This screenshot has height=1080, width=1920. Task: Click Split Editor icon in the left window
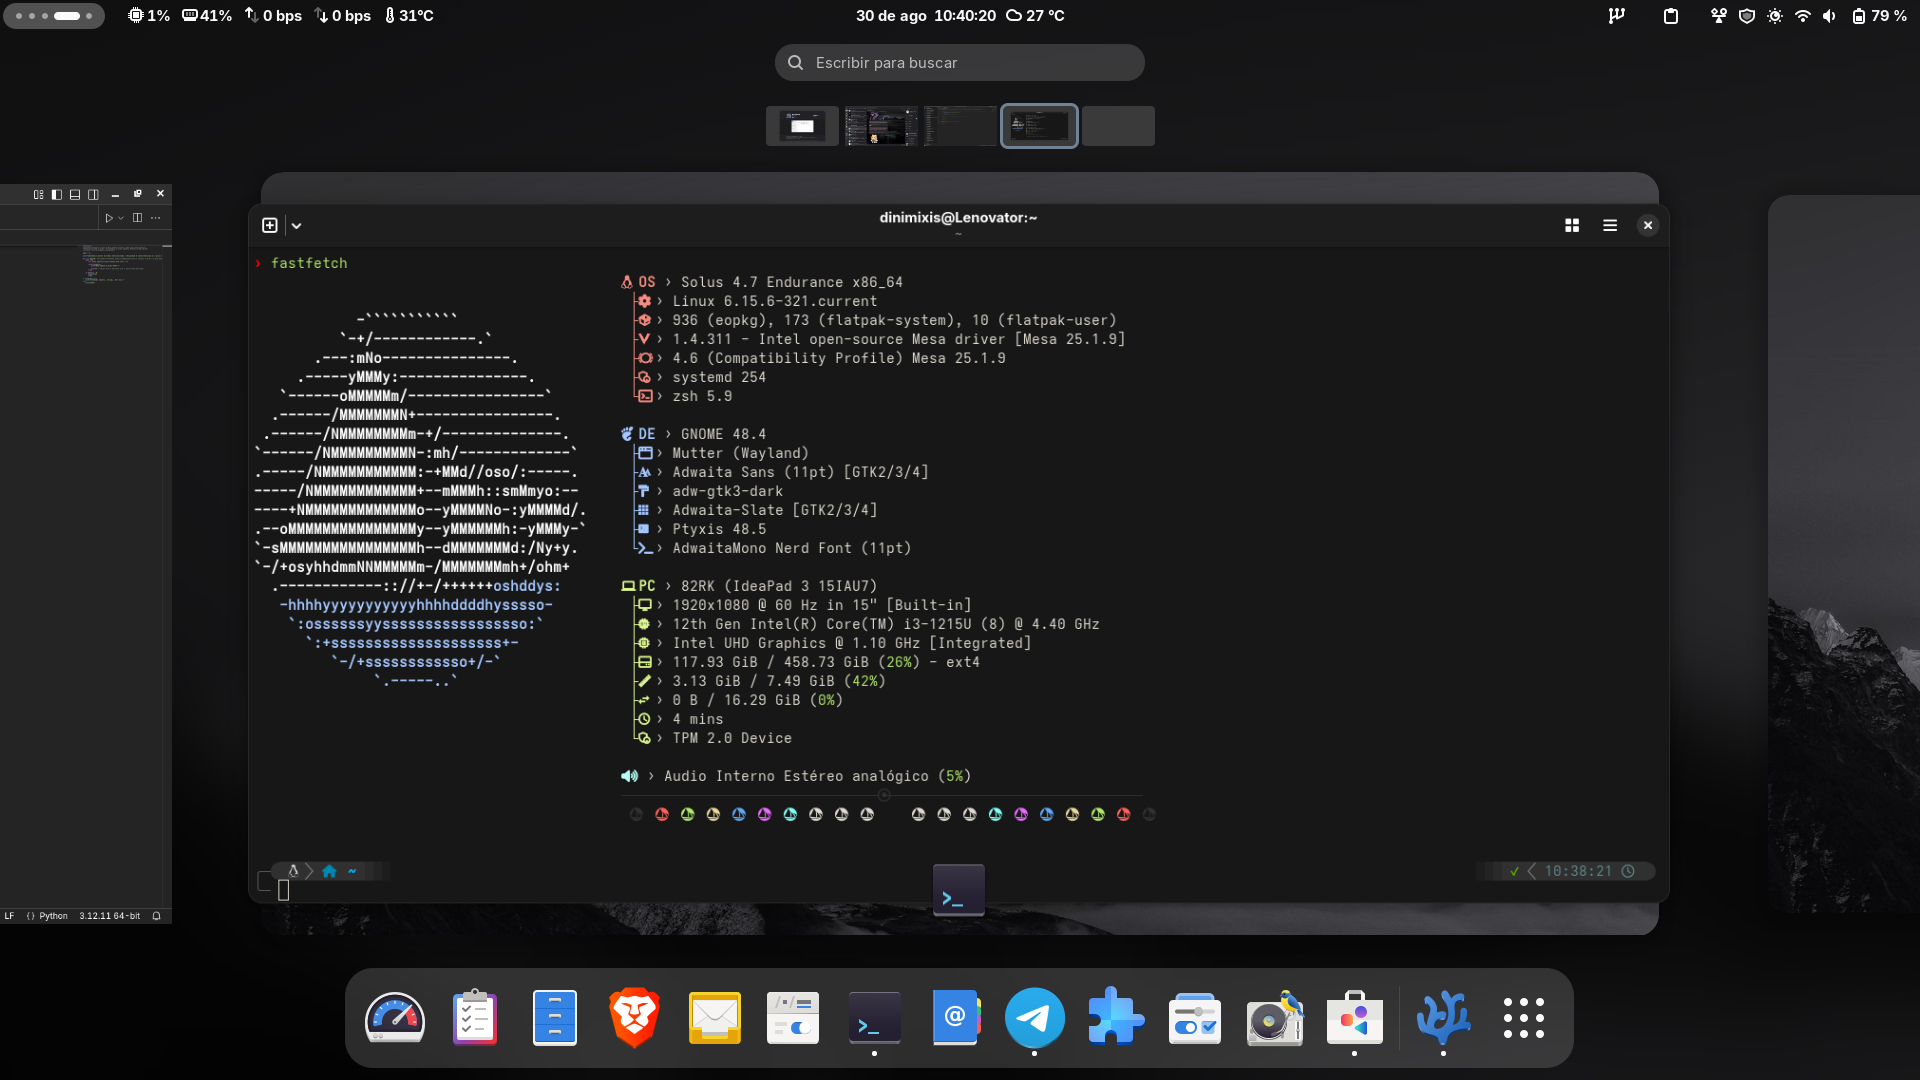click(x=137, y=217)
